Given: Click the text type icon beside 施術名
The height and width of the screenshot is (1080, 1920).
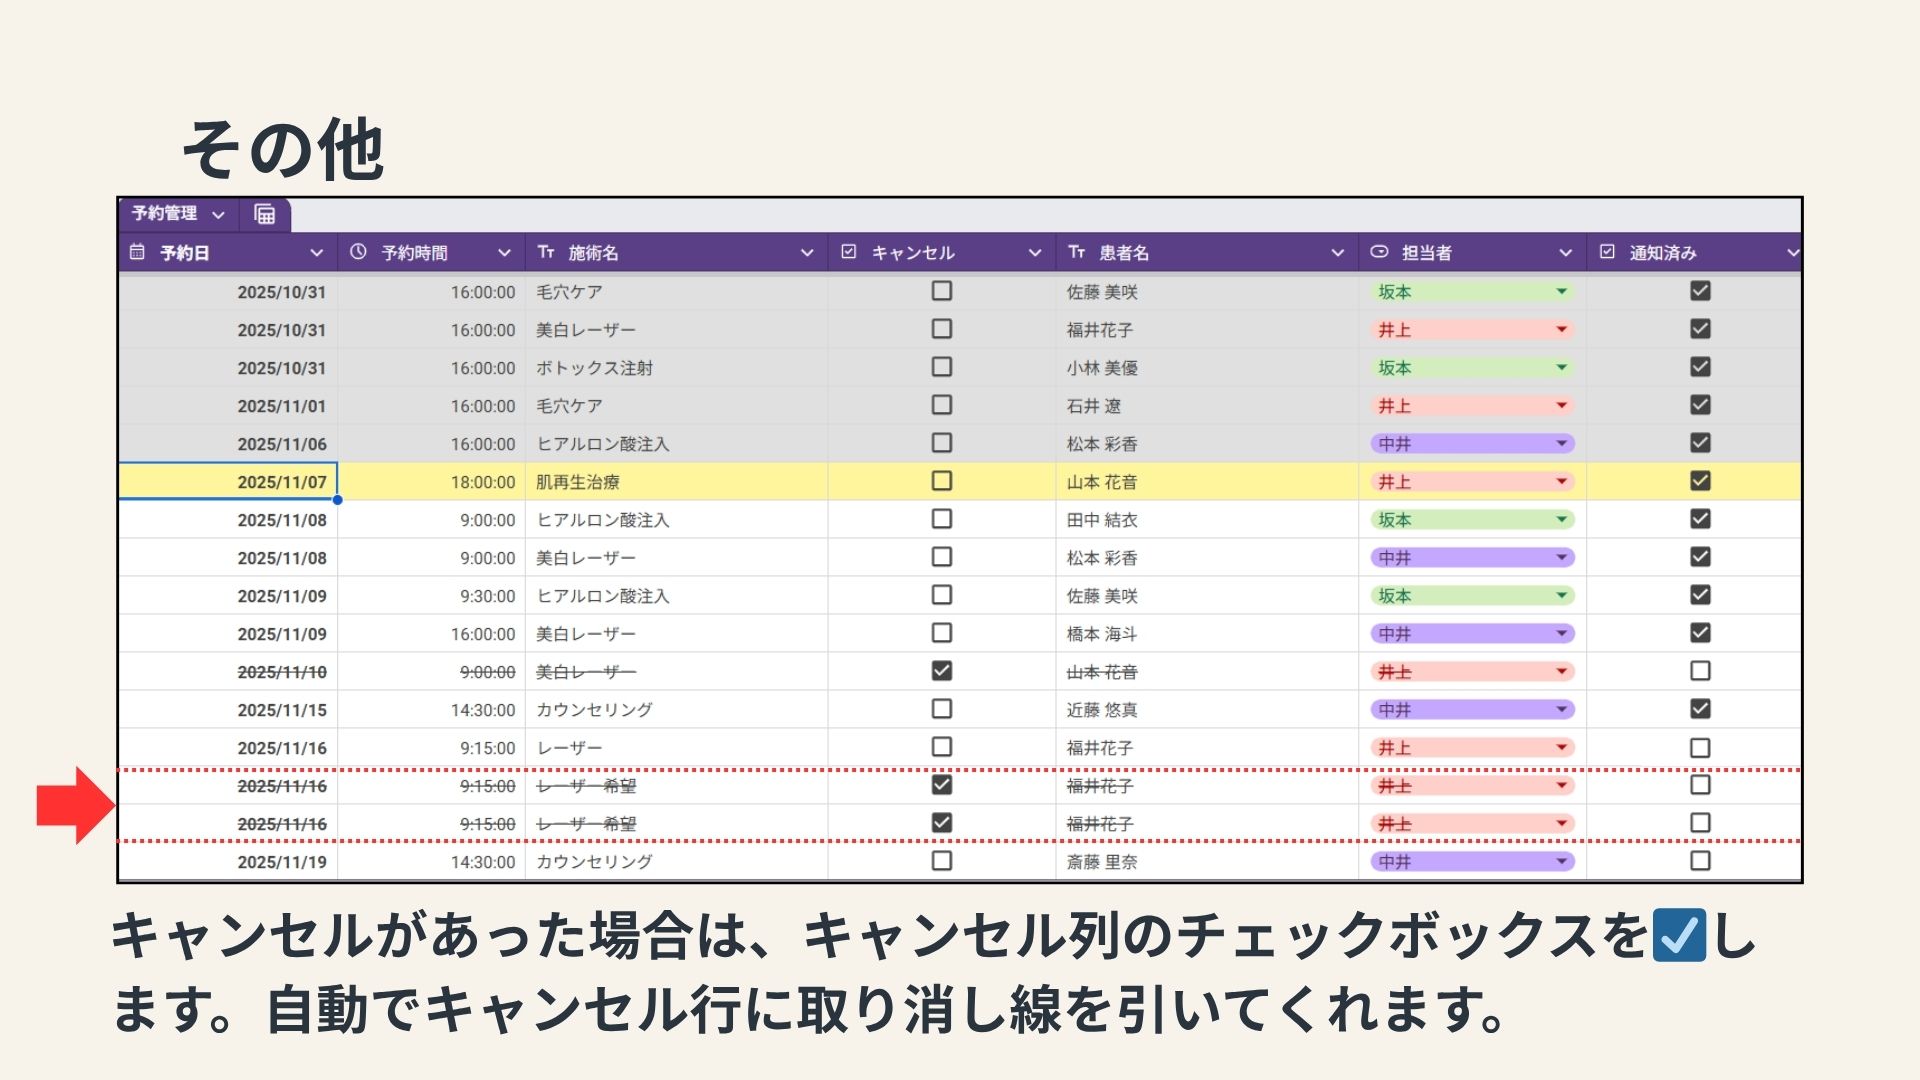Looking at the screenshot, I should [x=546, y=252].
